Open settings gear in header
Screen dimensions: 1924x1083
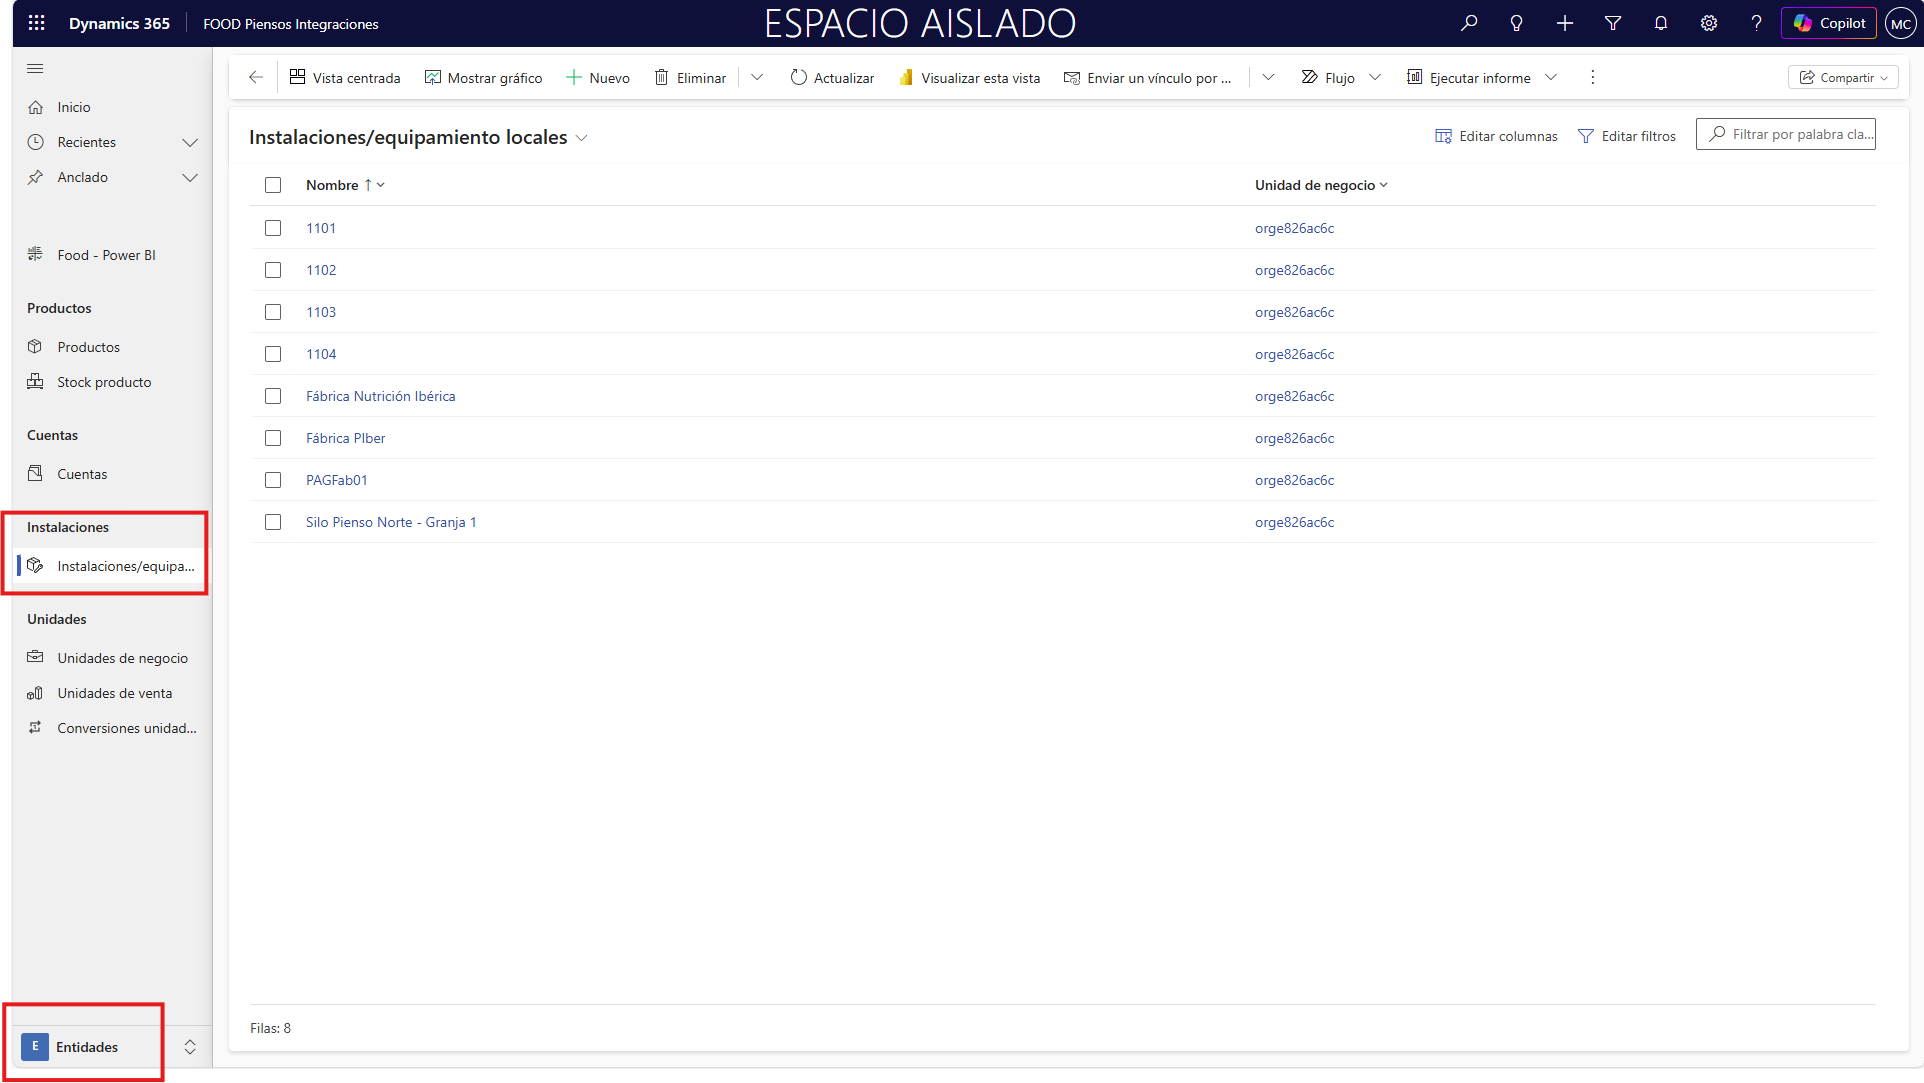[x=1708, y=23]
